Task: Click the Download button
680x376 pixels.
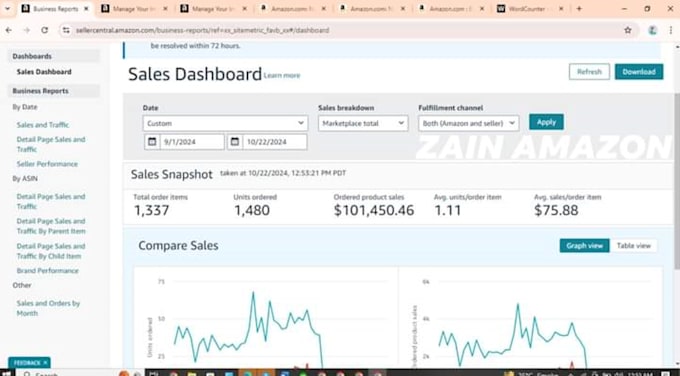Action: point(639,72)
